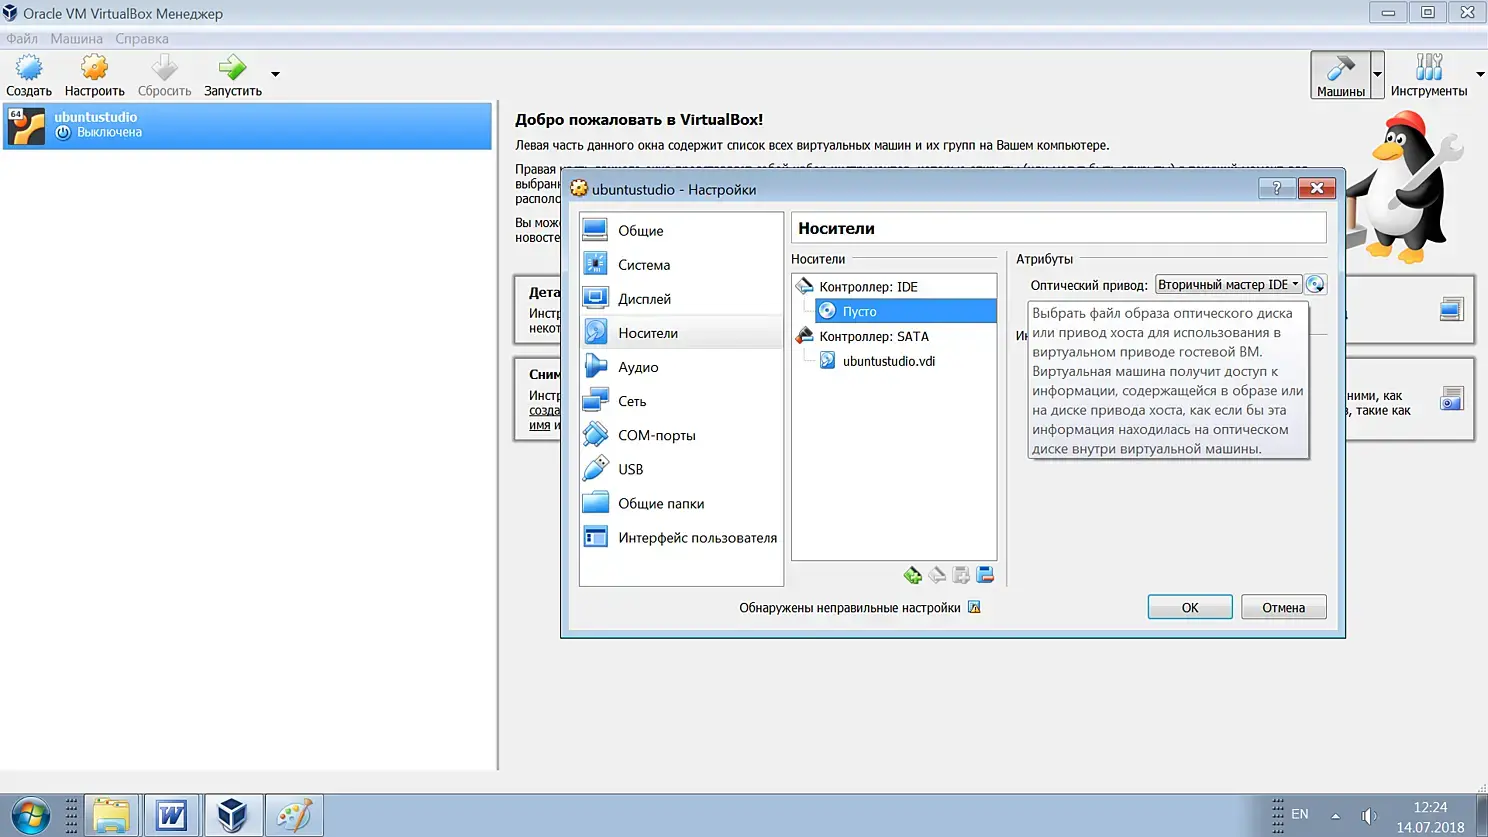This screenshot has width=1488, height=837.
Task: Open the Сеть settings category
Action: (681, 401)
